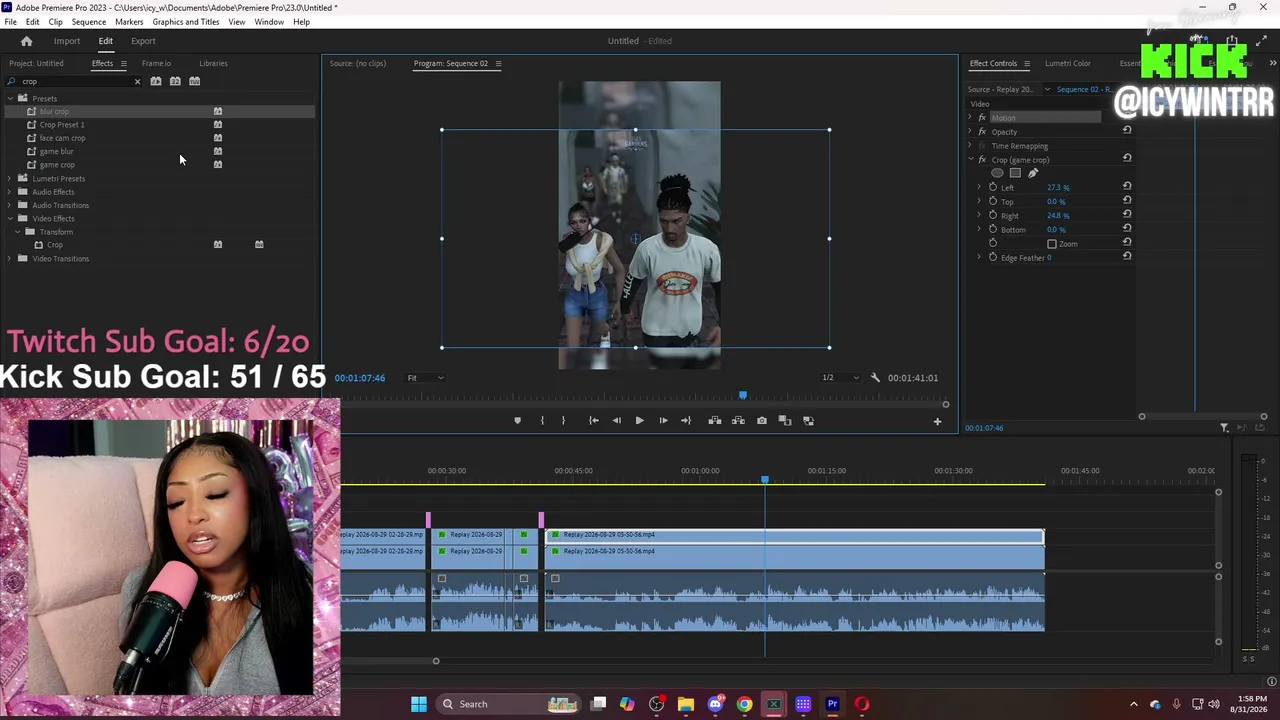Step back one frame

(x=616, y=421)
